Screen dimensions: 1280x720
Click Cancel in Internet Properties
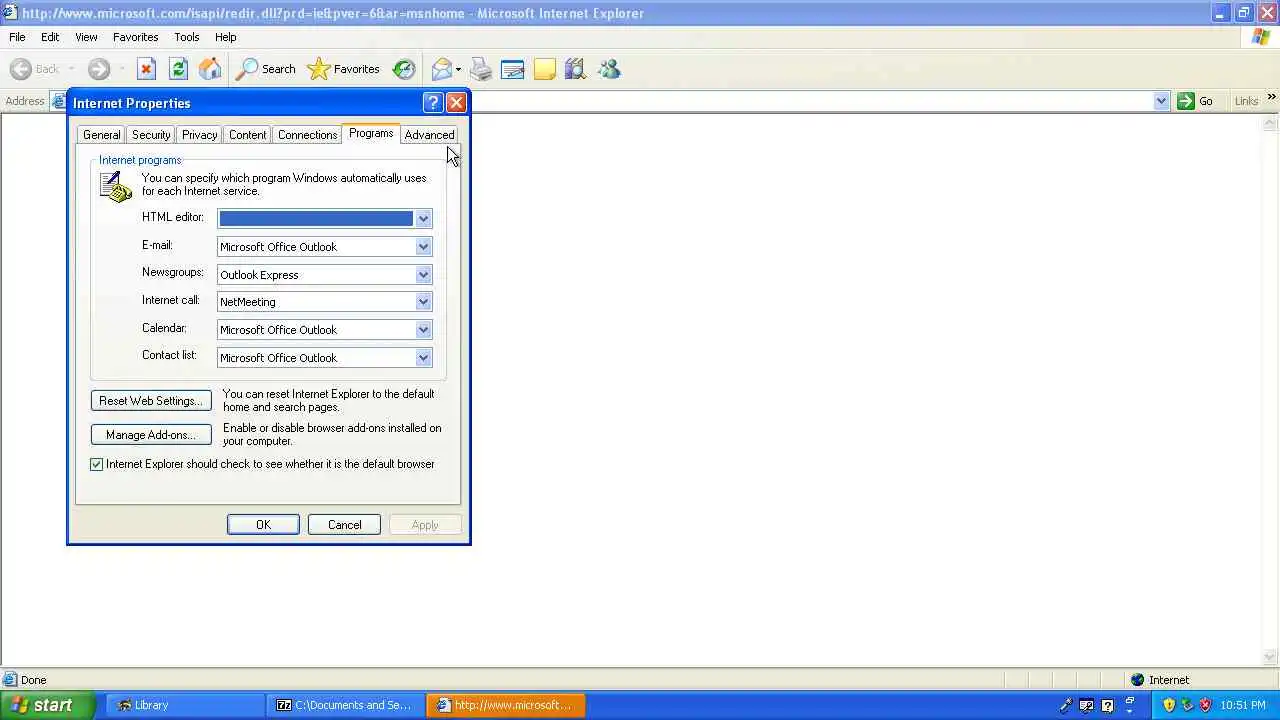pos(344,525)
